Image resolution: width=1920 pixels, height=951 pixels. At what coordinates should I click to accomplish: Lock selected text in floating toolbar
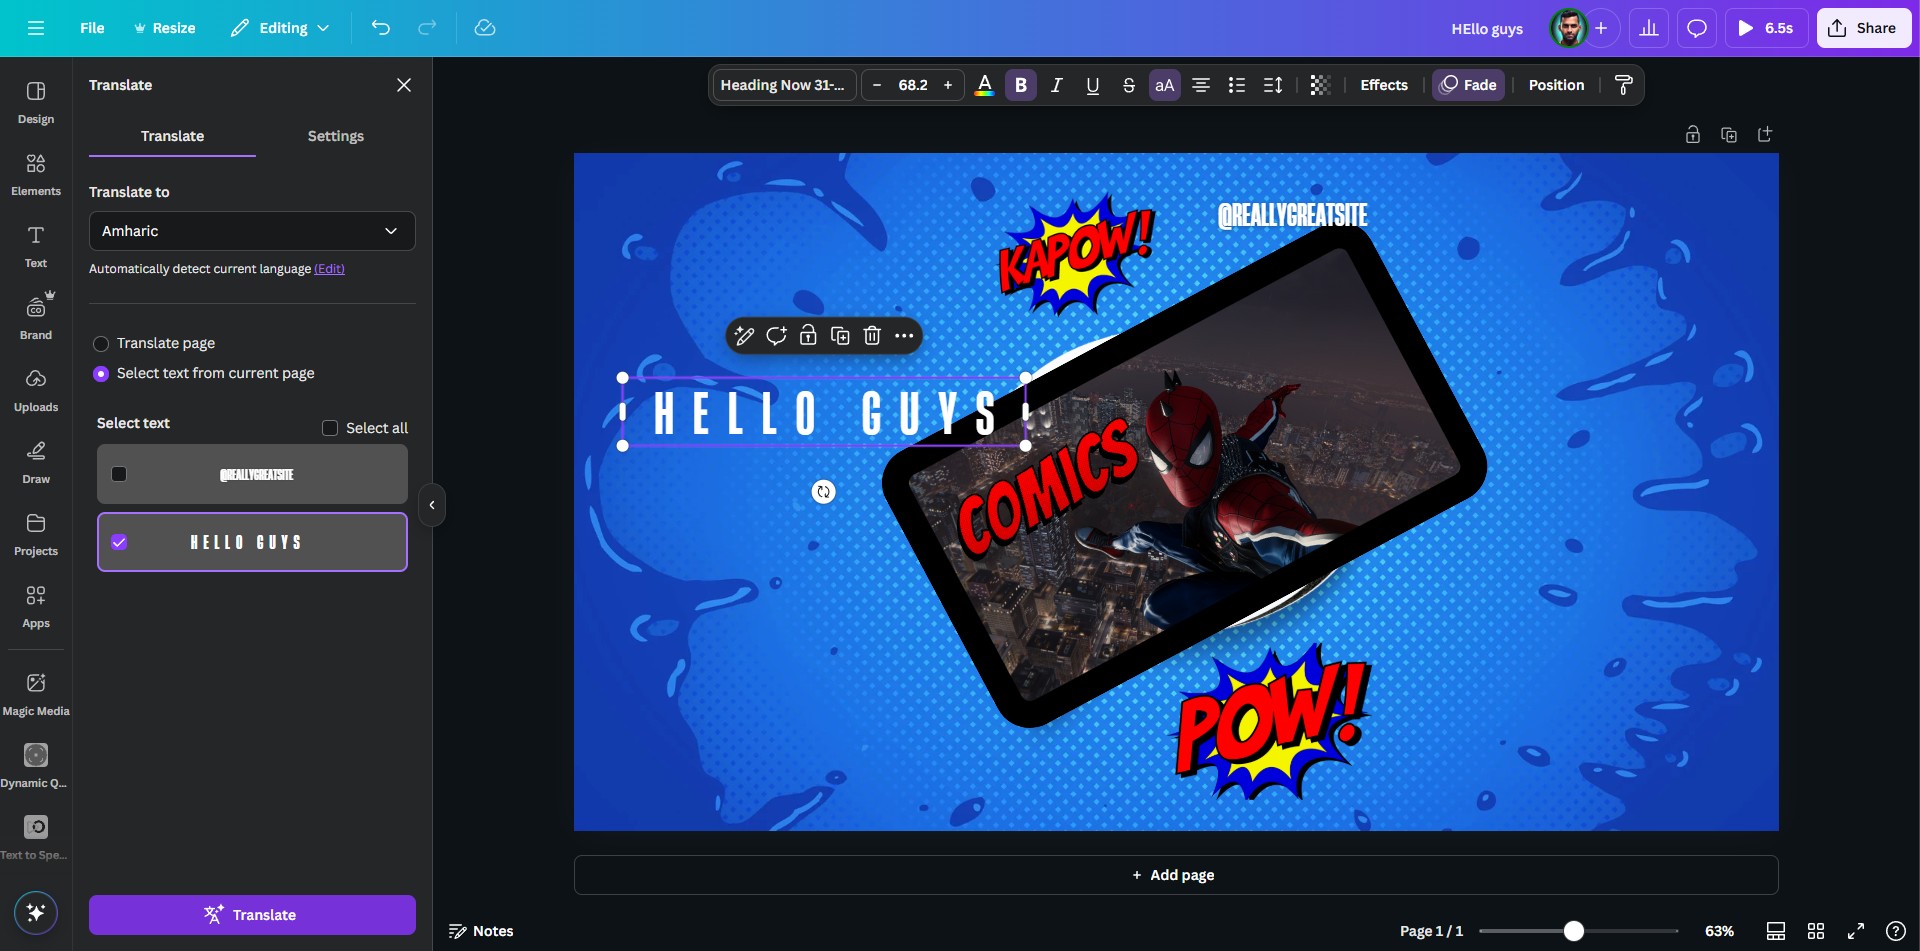[808, 336]
